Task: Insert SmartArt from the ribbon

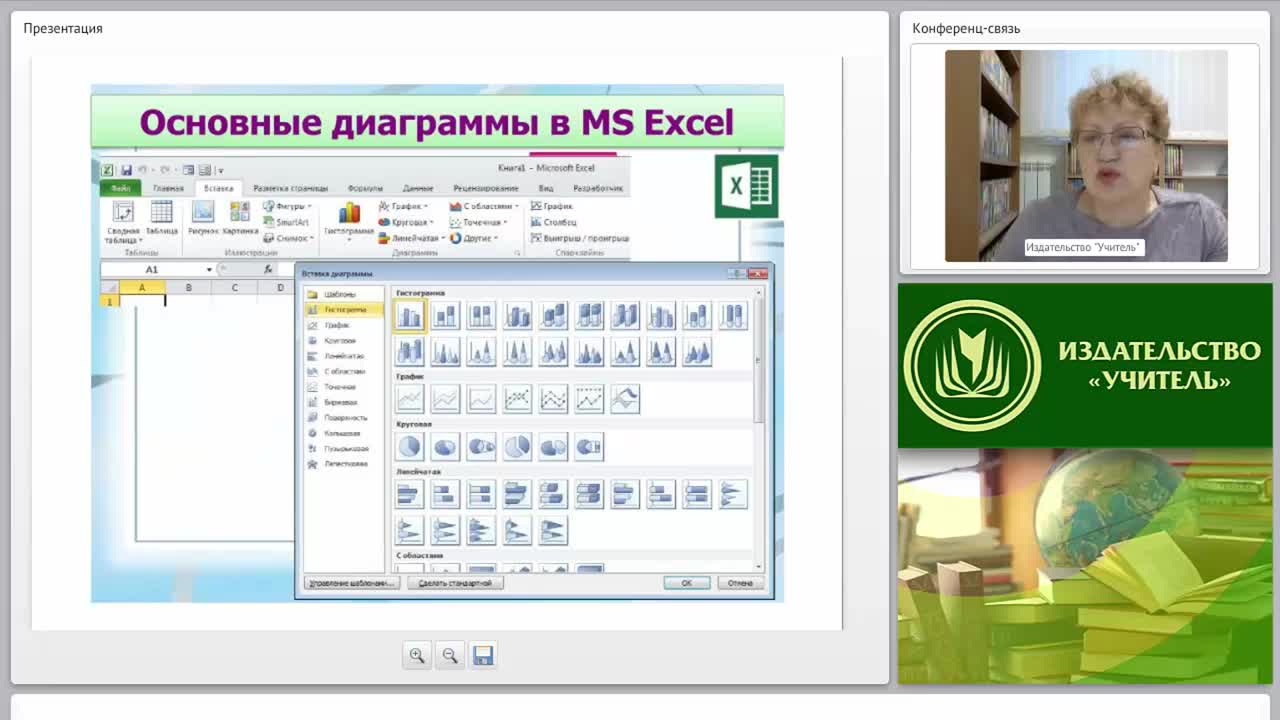Action: click(286, 222)
